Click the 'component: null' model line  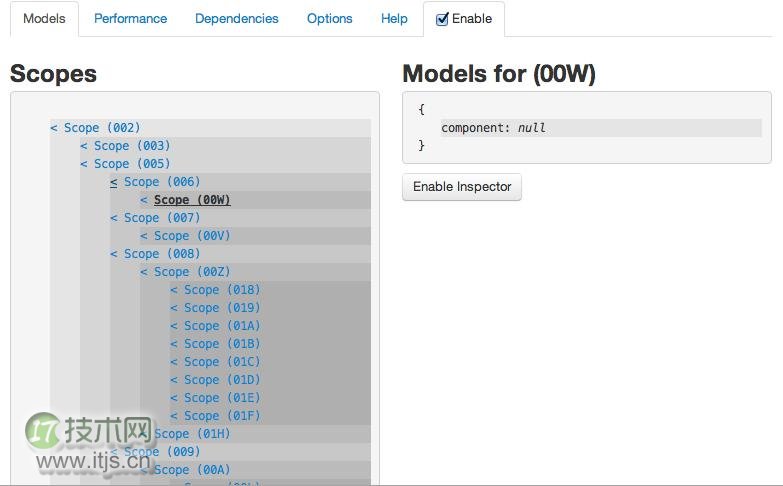(601, 128)
